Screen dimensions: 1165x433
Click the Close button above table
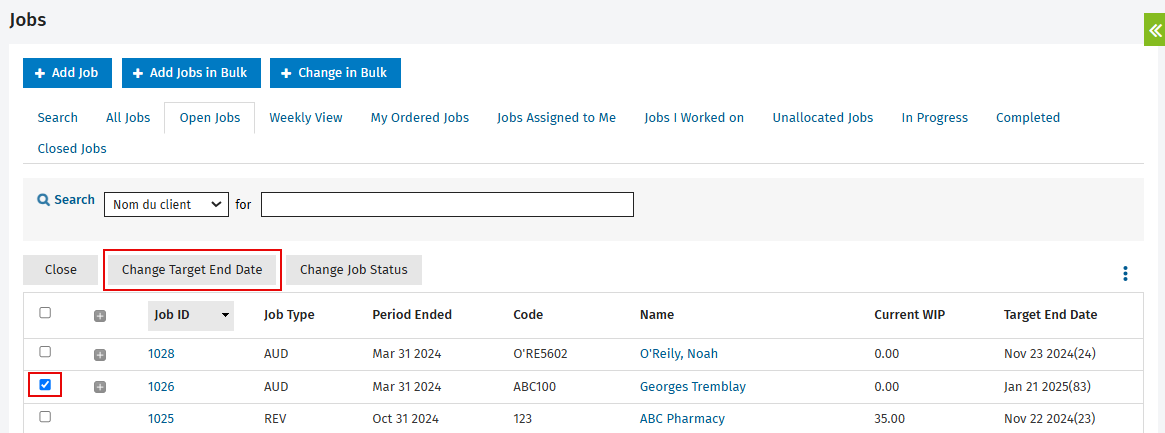point(60,270)
